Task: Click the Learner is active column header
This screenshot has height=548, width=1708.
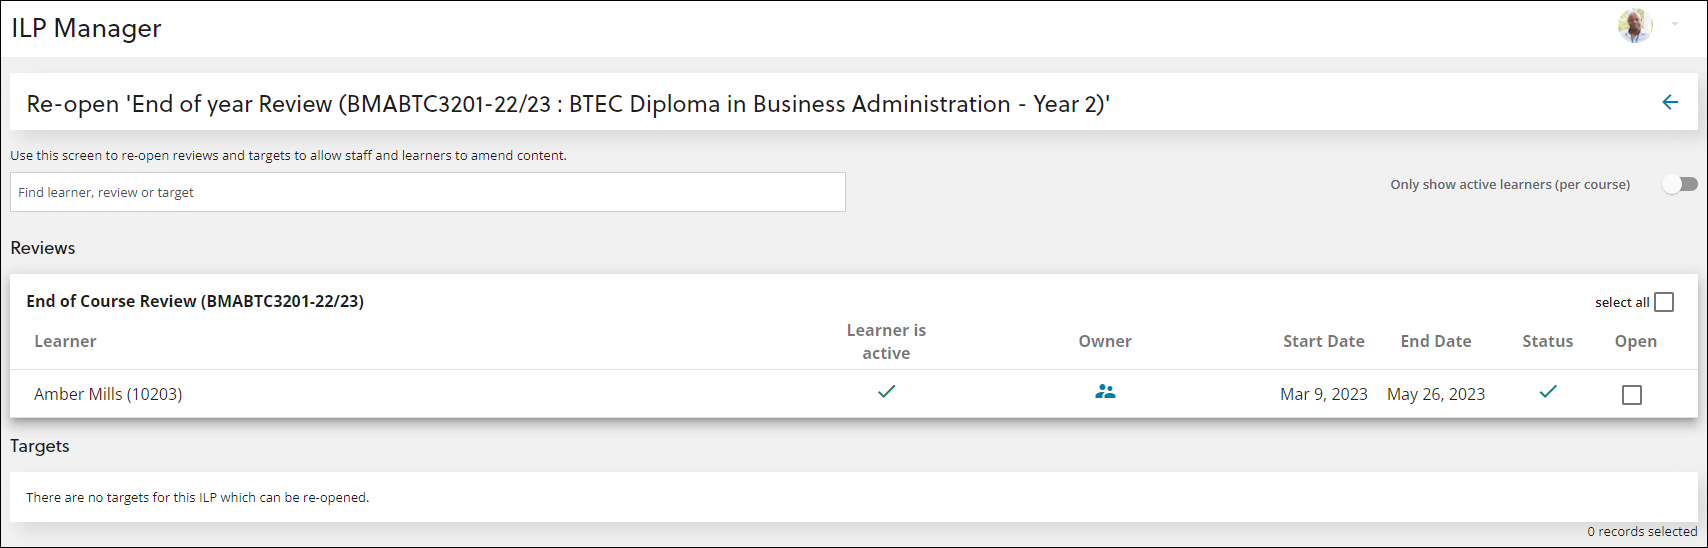Action: (x=886, y=341)
